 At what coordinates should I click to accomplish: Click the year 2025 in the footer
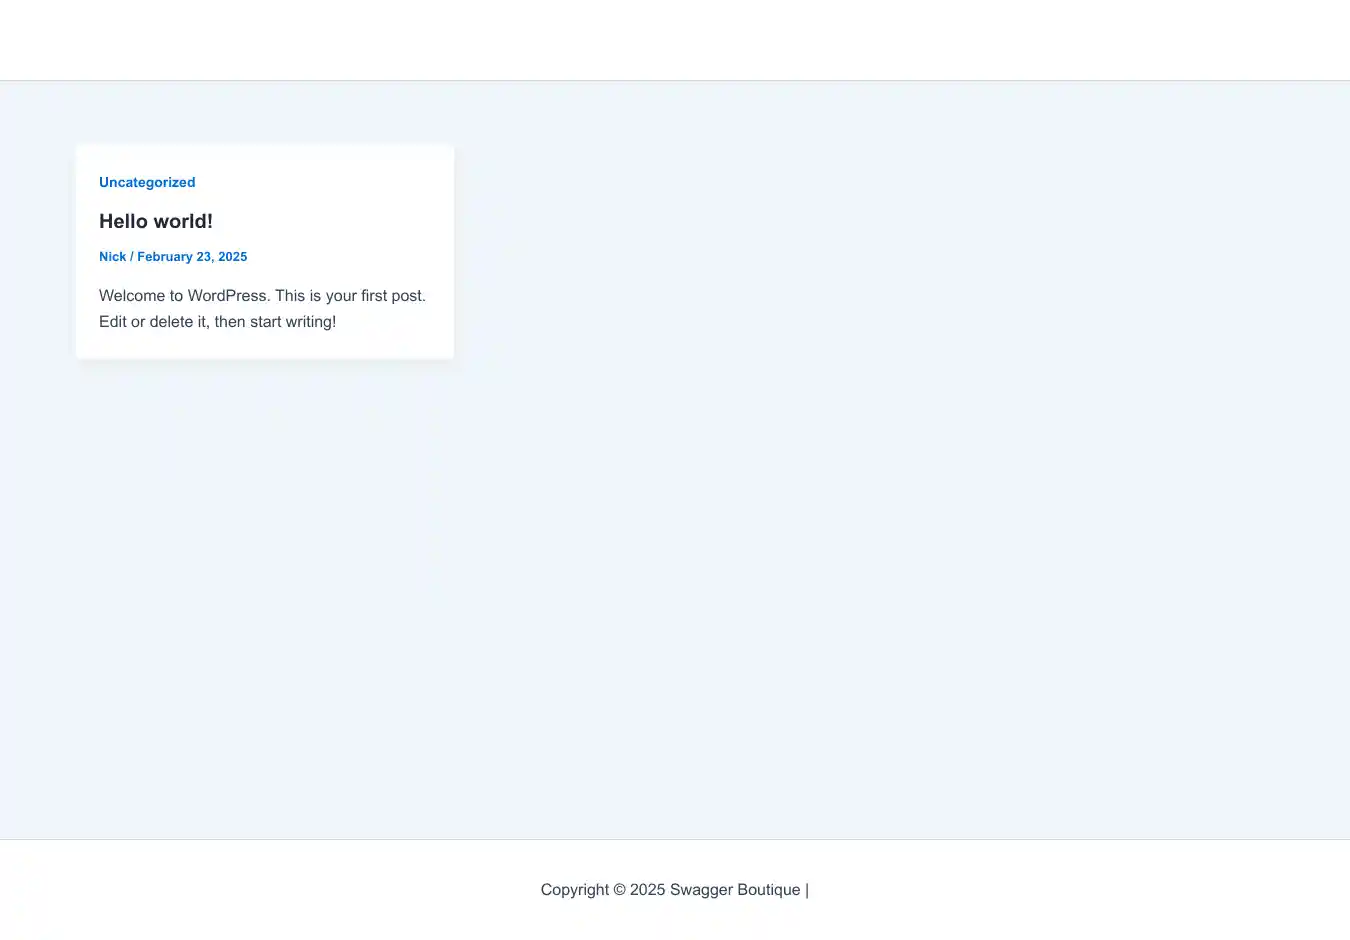point(647,890)
